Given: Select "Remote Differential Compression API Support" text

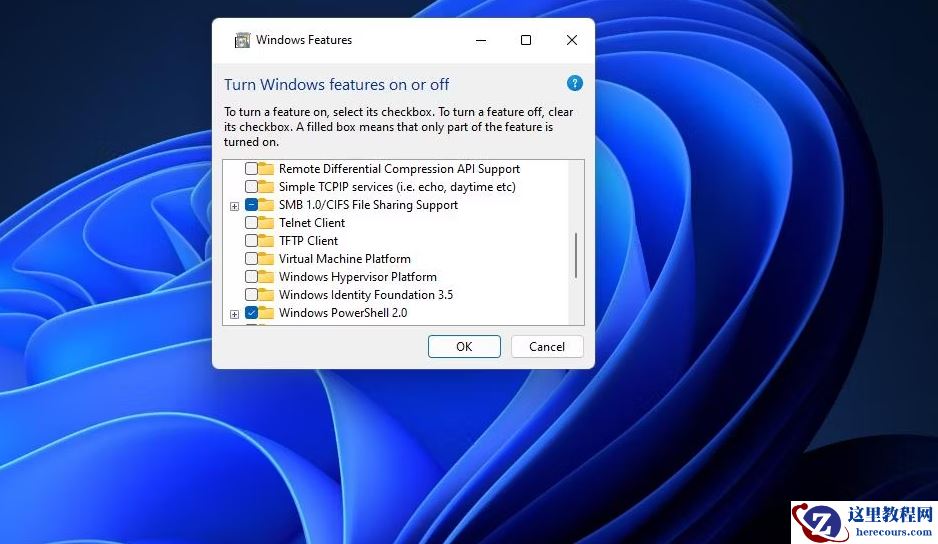Looking at the screenshot, I should coord(399,169).
